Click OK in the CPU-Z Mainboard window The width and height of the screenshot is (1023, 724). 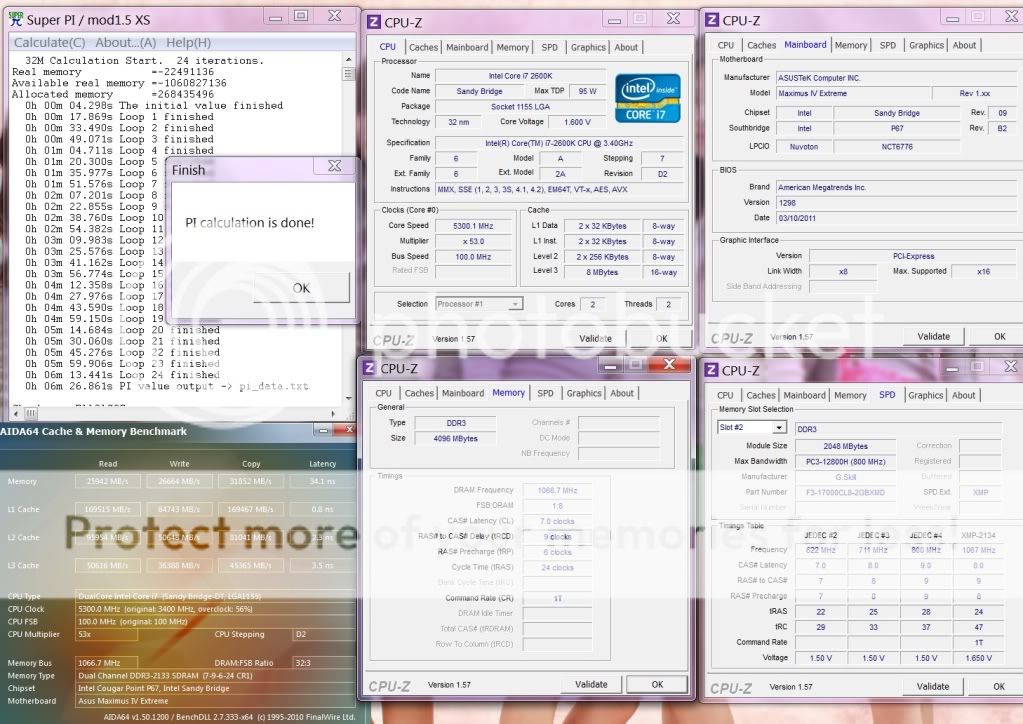[1000, 337]
